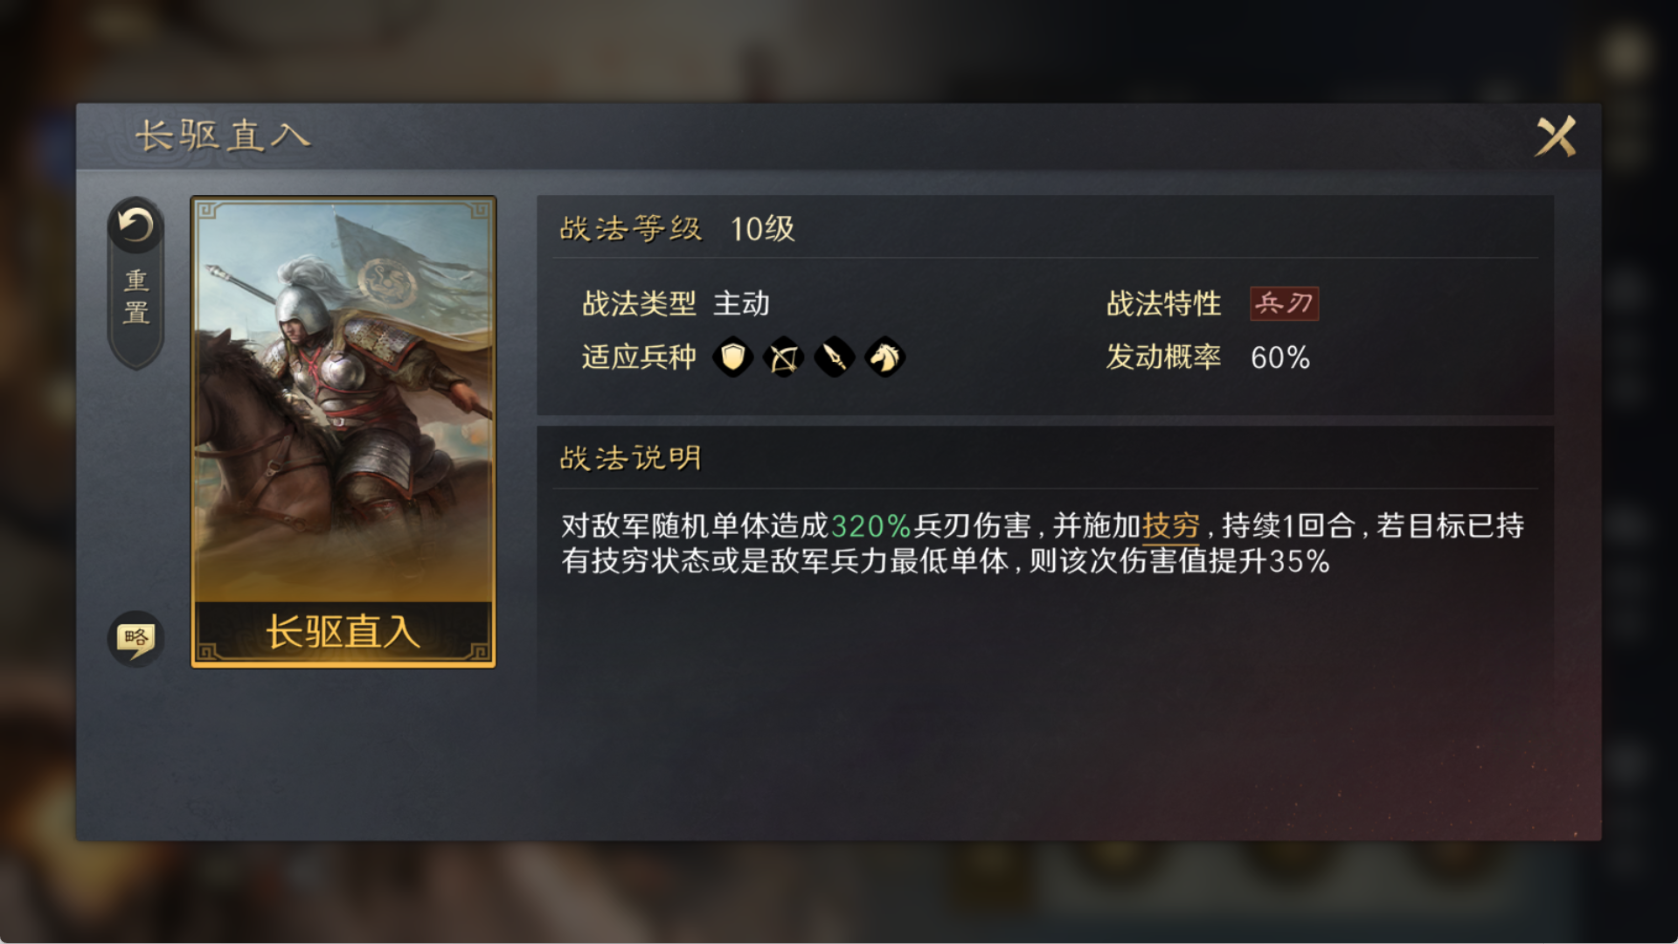The width and height of the screenshot is (1678, 944).
Task: Click the green 320% damage value
Action: point(871,526)
